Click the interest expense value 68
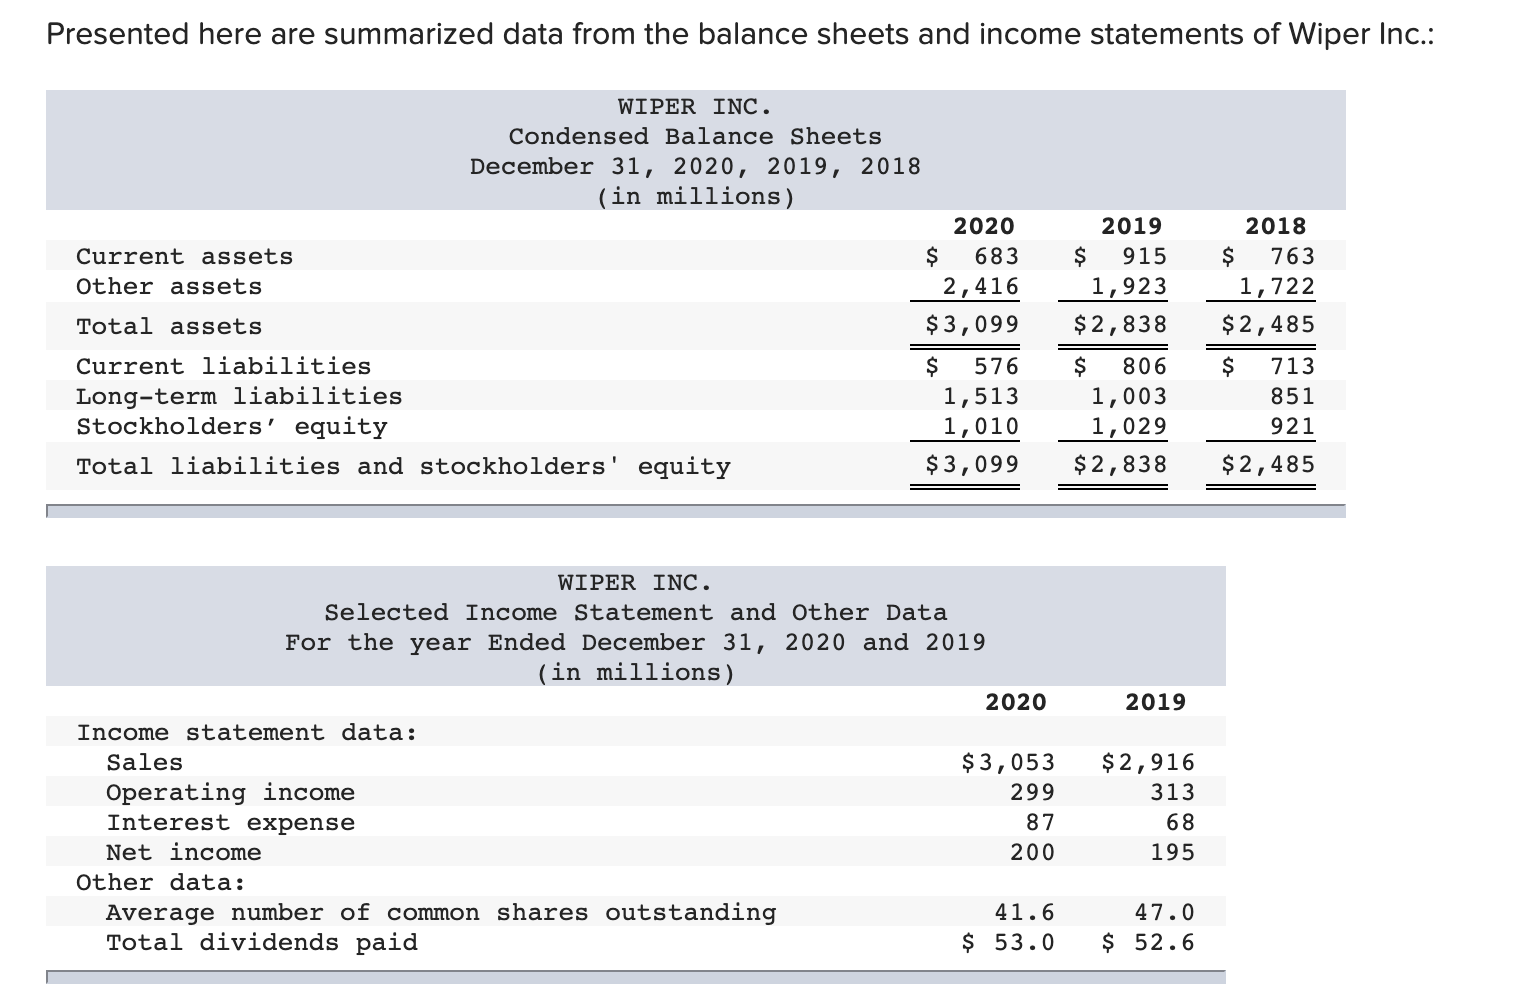This screenshot has width=1528, height=996. (x=1180, y=823)
